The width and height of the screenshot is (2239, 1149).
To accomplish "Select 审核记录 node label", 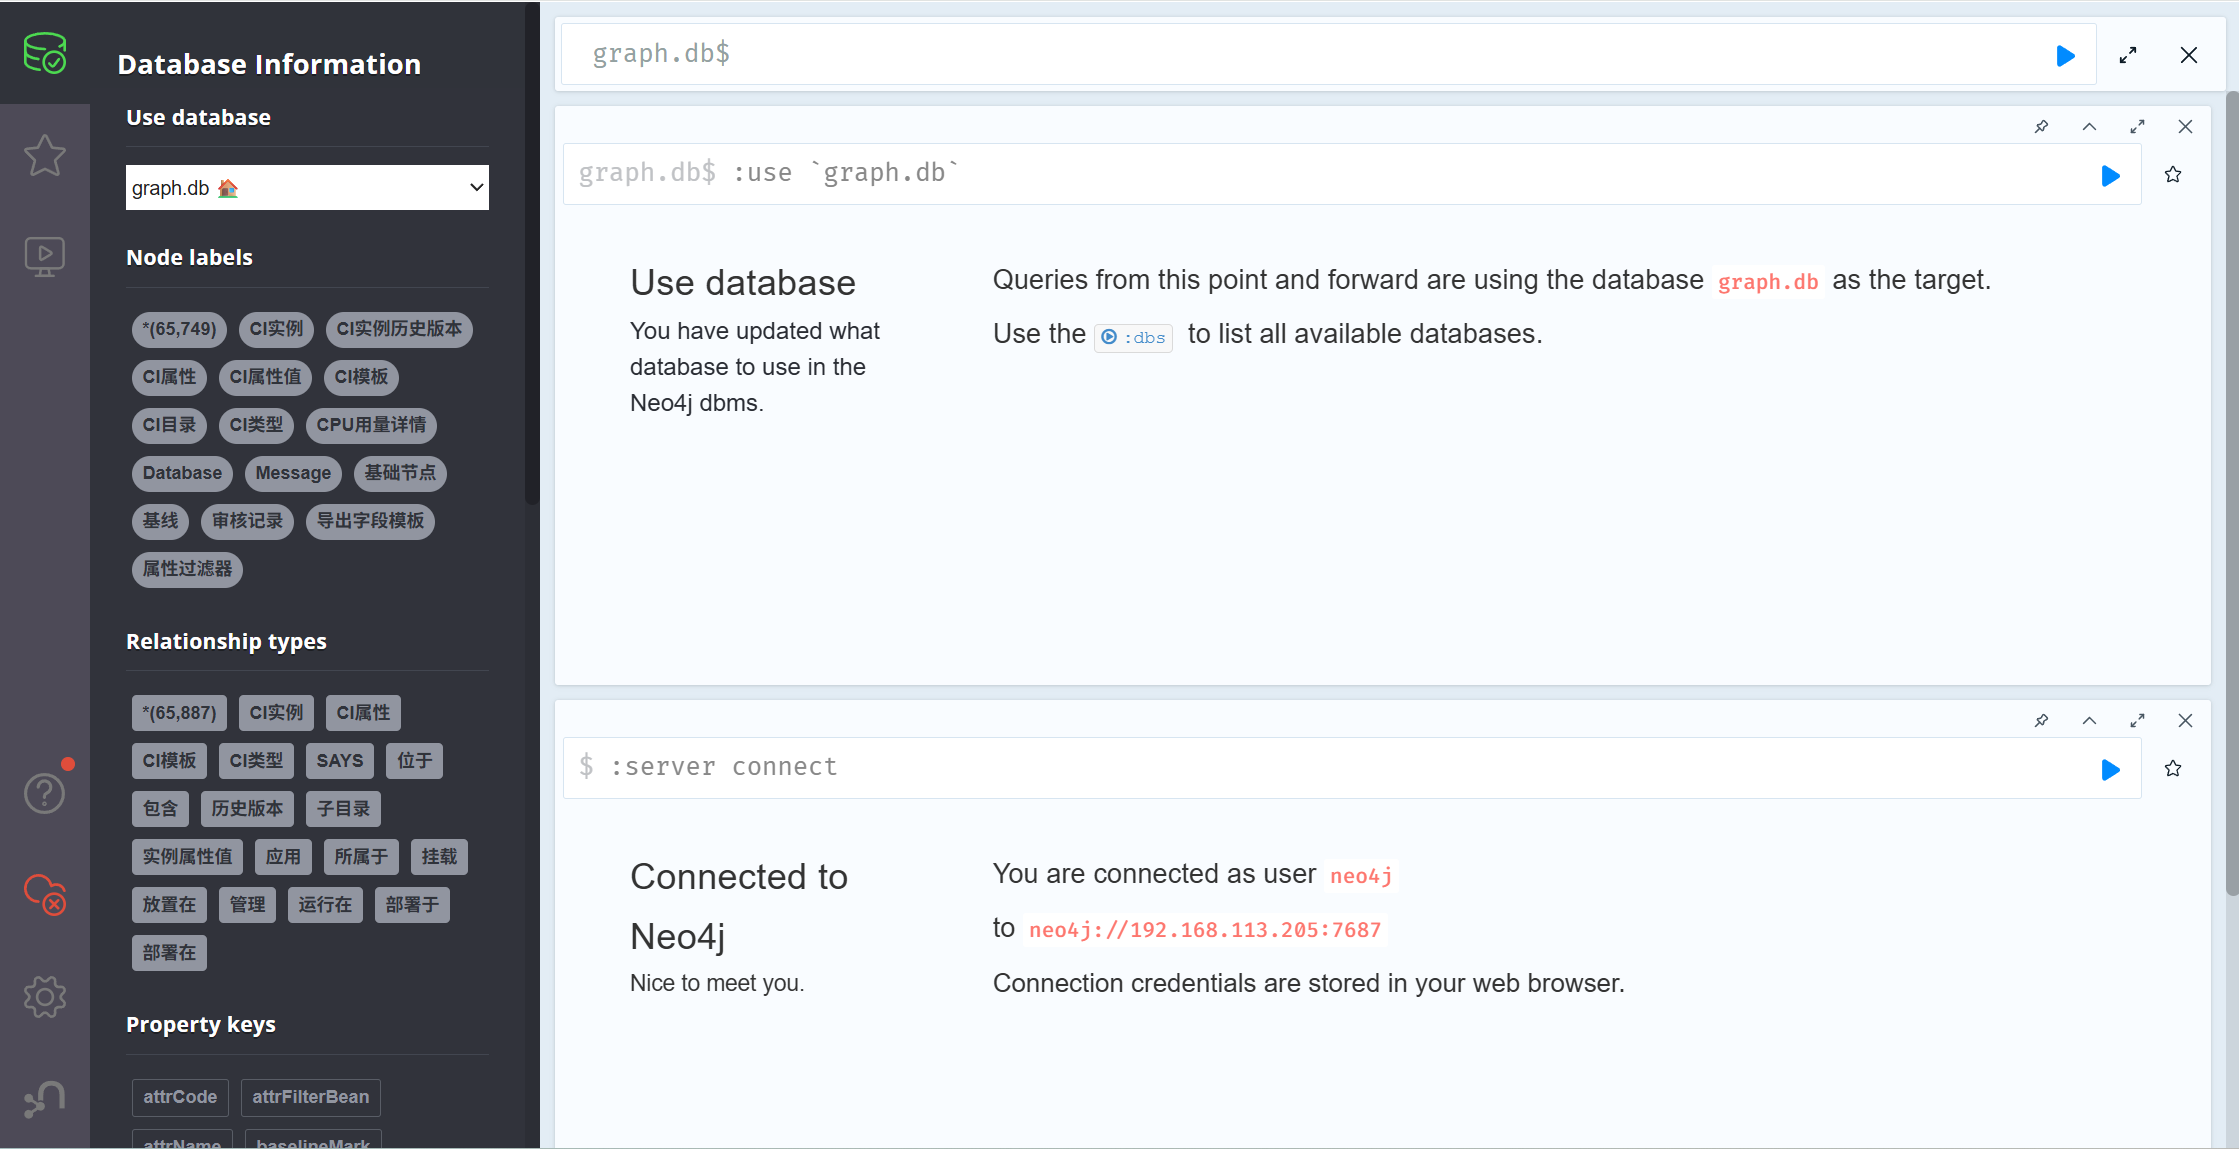I will point(247,521).
